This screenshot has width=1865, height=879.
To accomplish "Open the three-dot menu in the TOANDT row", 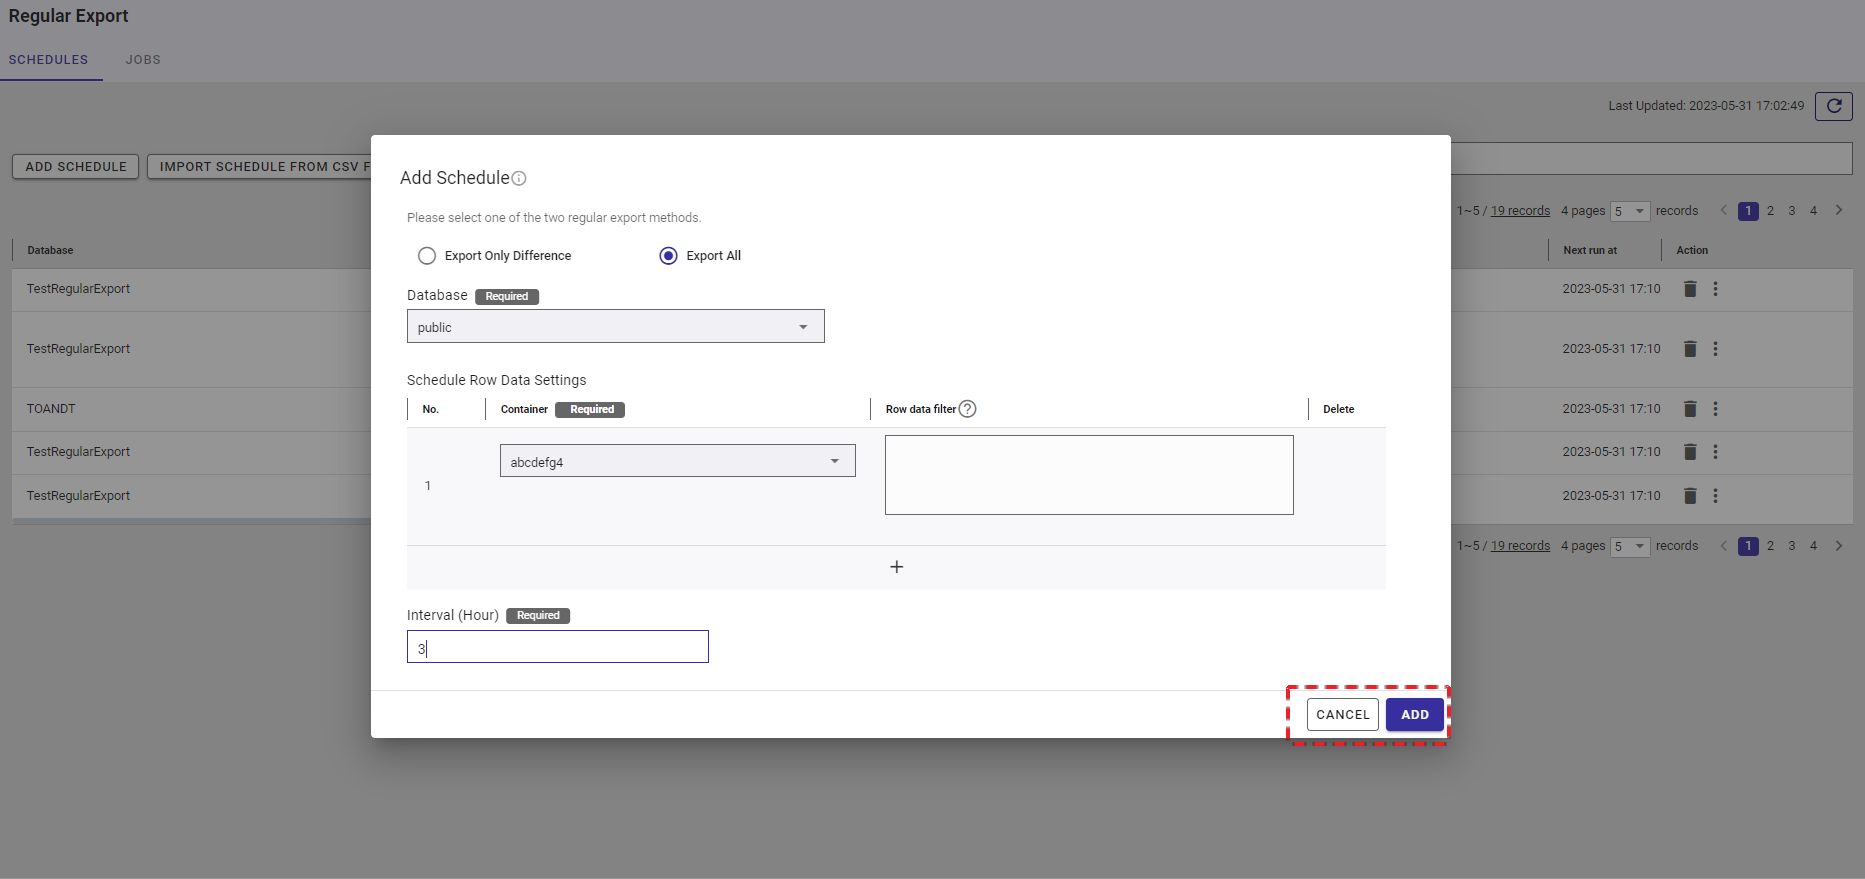I will [x=1715, y=409].
